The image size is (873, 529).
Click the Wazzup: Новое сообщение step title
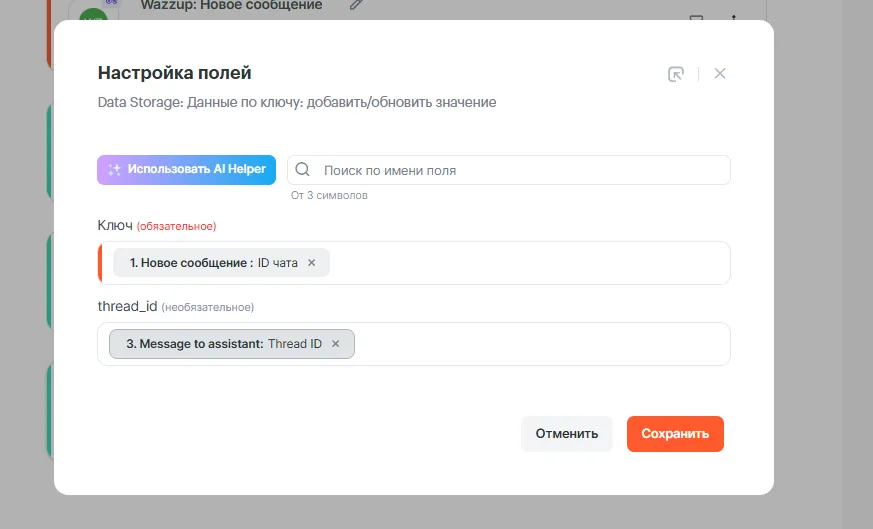231,6
